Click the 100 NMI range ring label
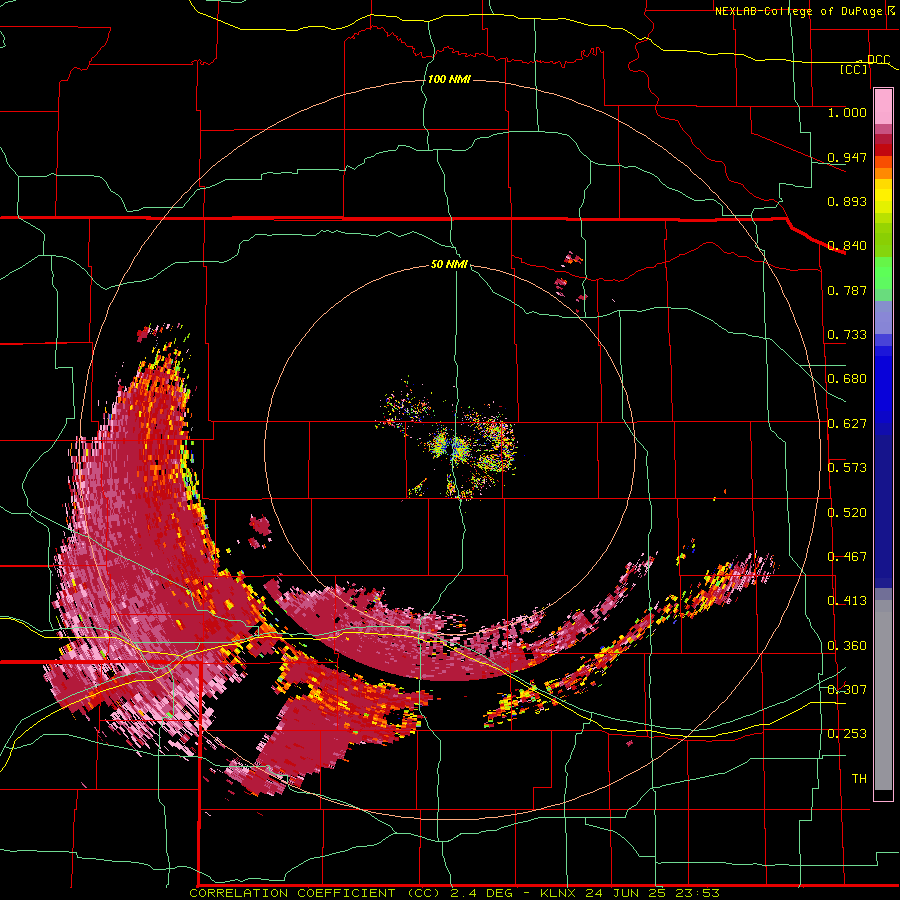Screen dimensions: 900x900 click(x=449, y=79)
